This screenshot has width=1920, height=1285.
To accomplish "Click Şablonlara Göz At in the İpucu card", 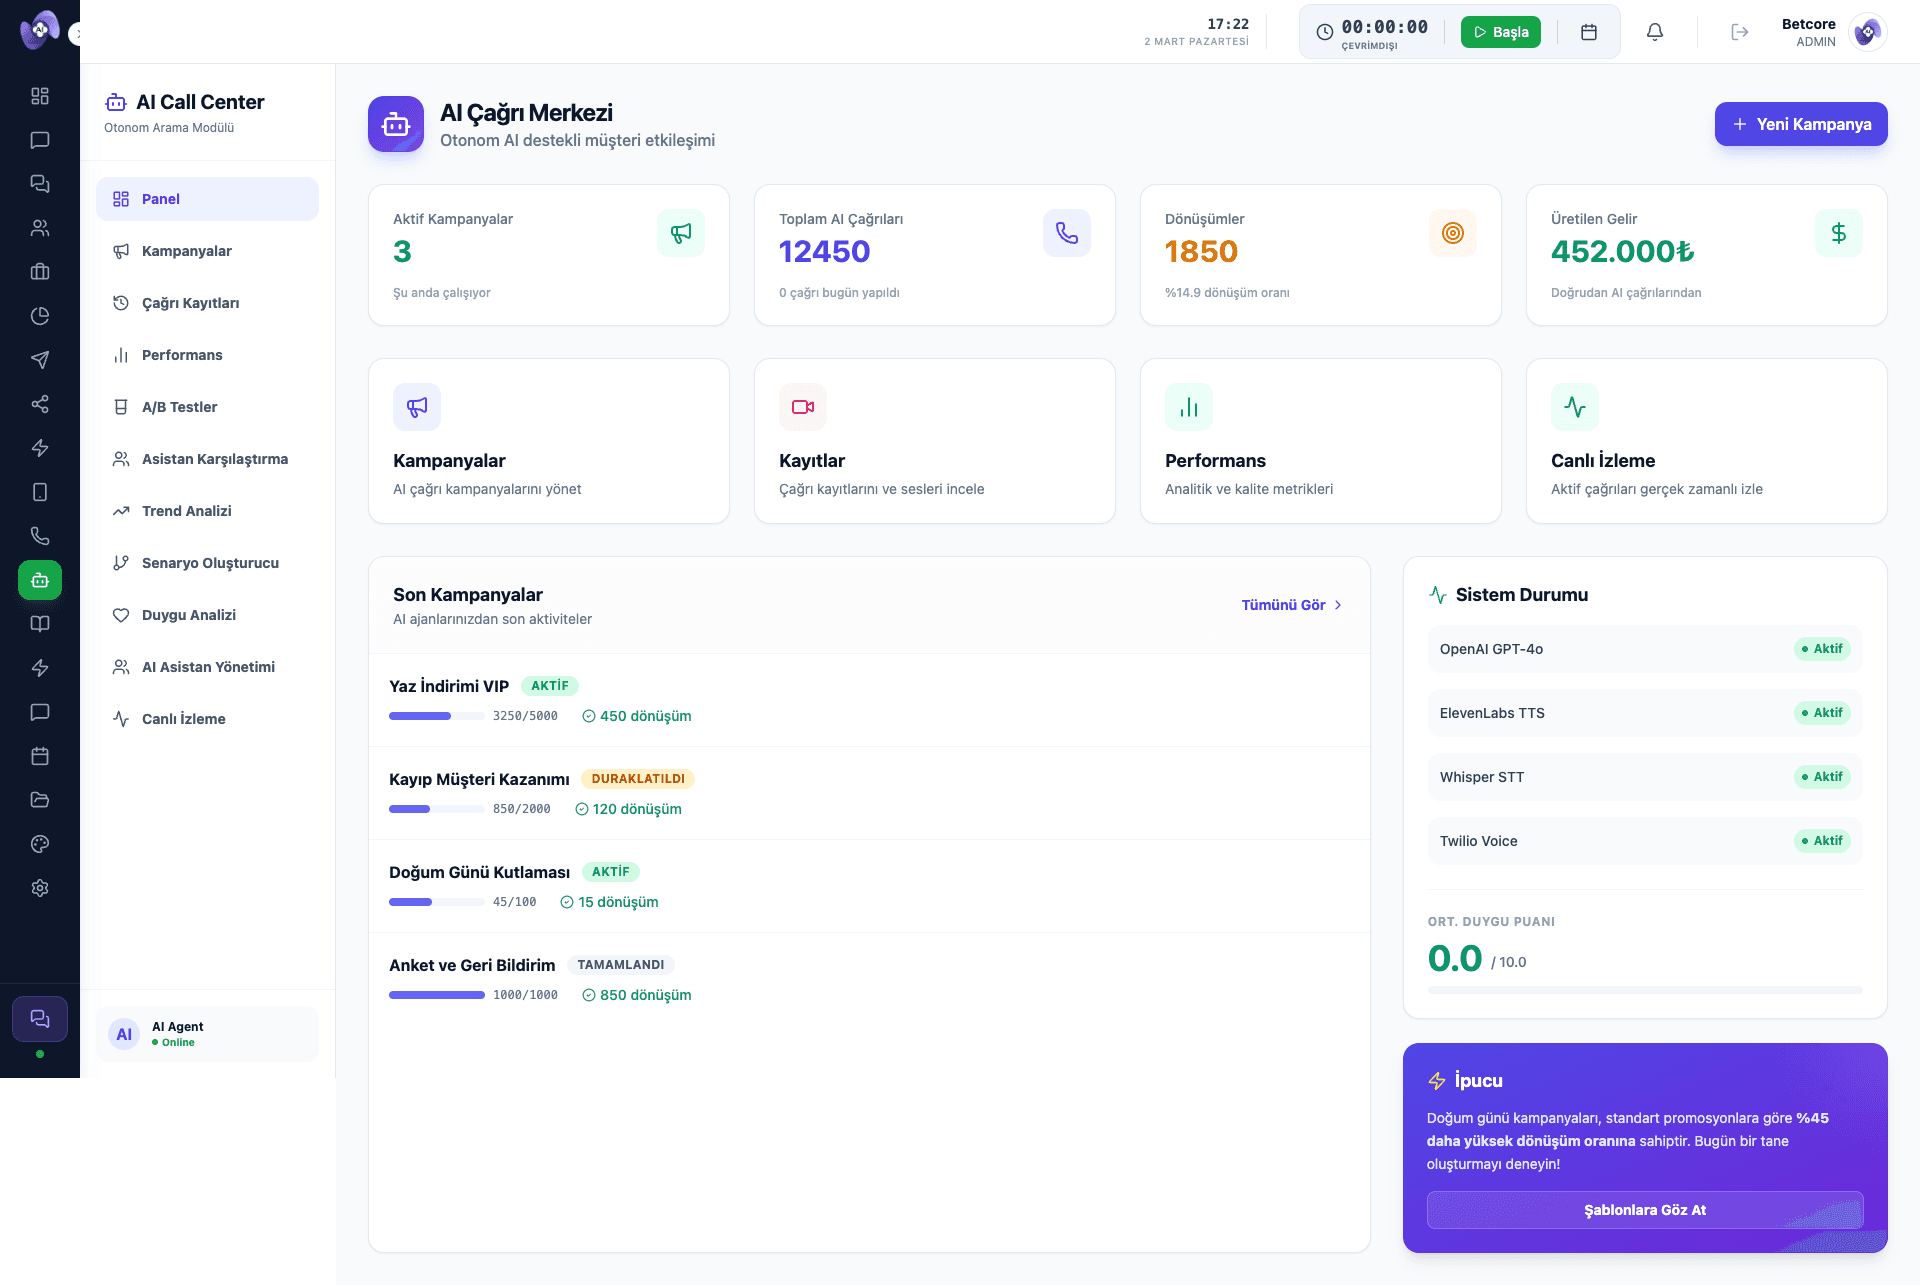I will point(1645,1210).
